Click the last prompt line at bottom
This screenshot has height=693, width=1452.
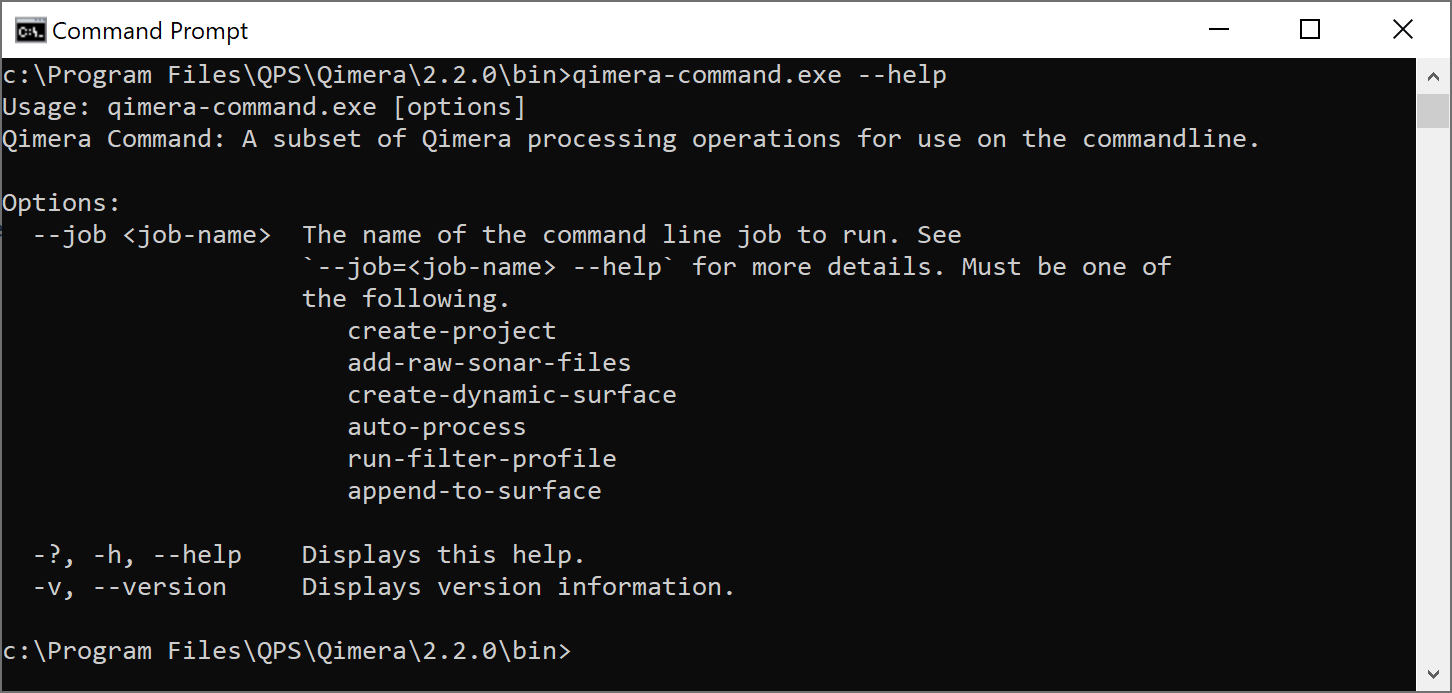pos(286,651)
